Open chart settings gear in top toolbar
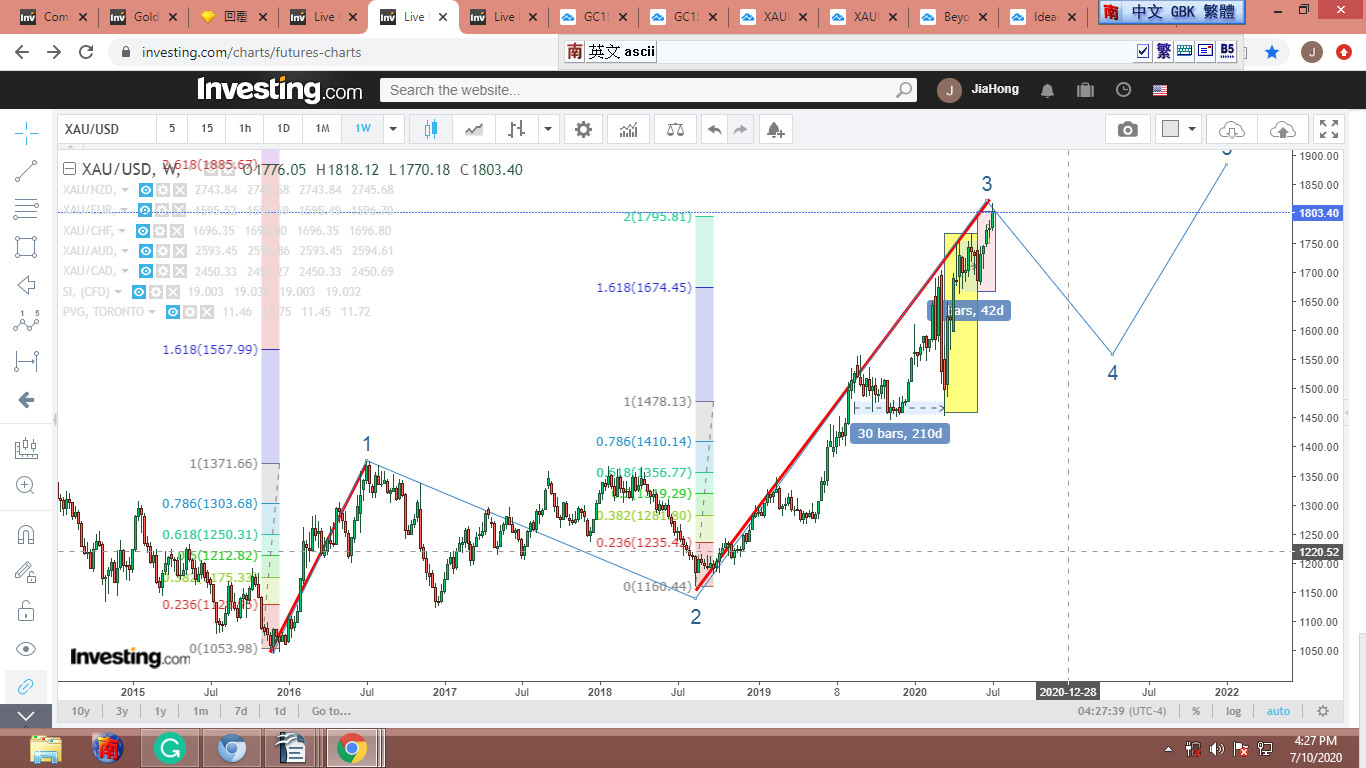Screen dimensions: 1366x768 point(583,129)
